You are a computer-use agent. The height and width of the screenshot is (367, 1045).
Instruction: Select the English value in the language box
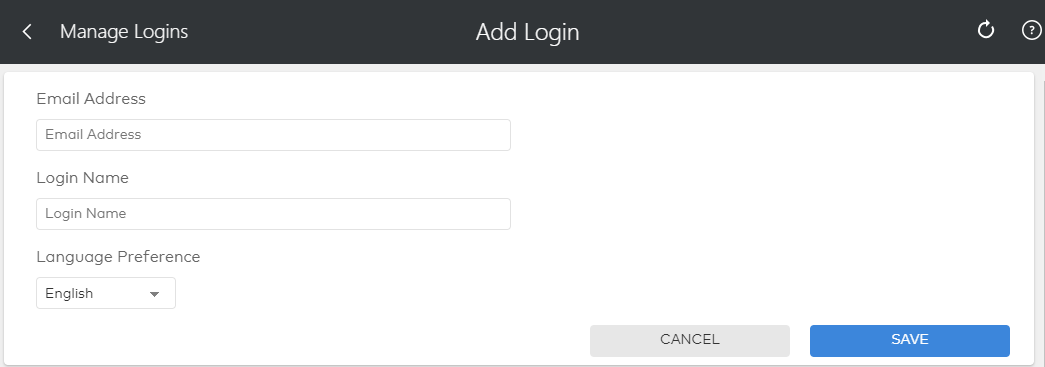tap(69, 293)
